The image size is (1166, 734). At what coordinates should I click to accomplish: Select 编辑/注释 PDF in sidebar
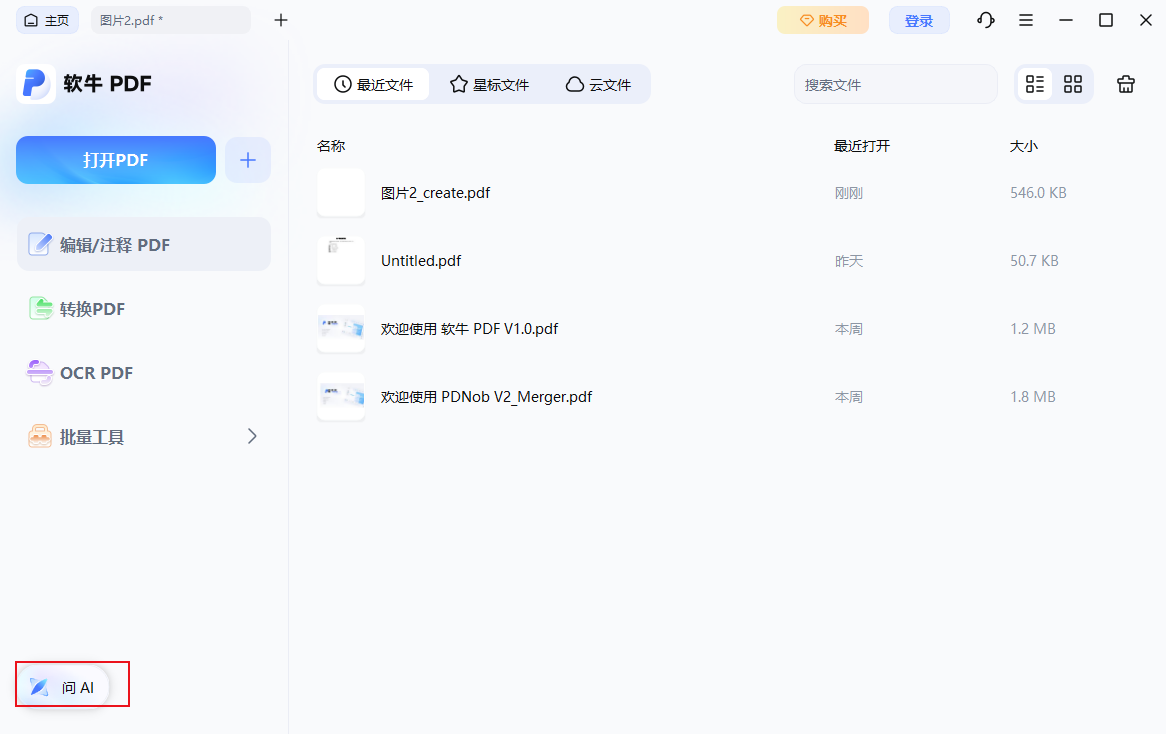[x=144, y=245]
